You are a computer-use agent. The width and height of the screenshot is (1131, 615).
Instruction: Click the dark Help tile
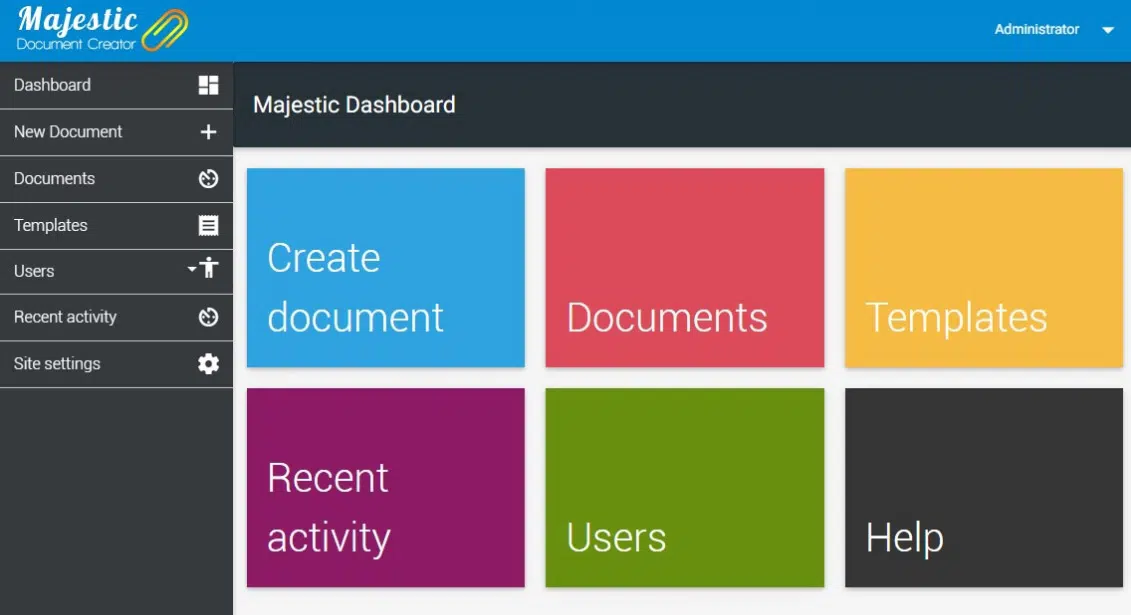tap(983, 487)
